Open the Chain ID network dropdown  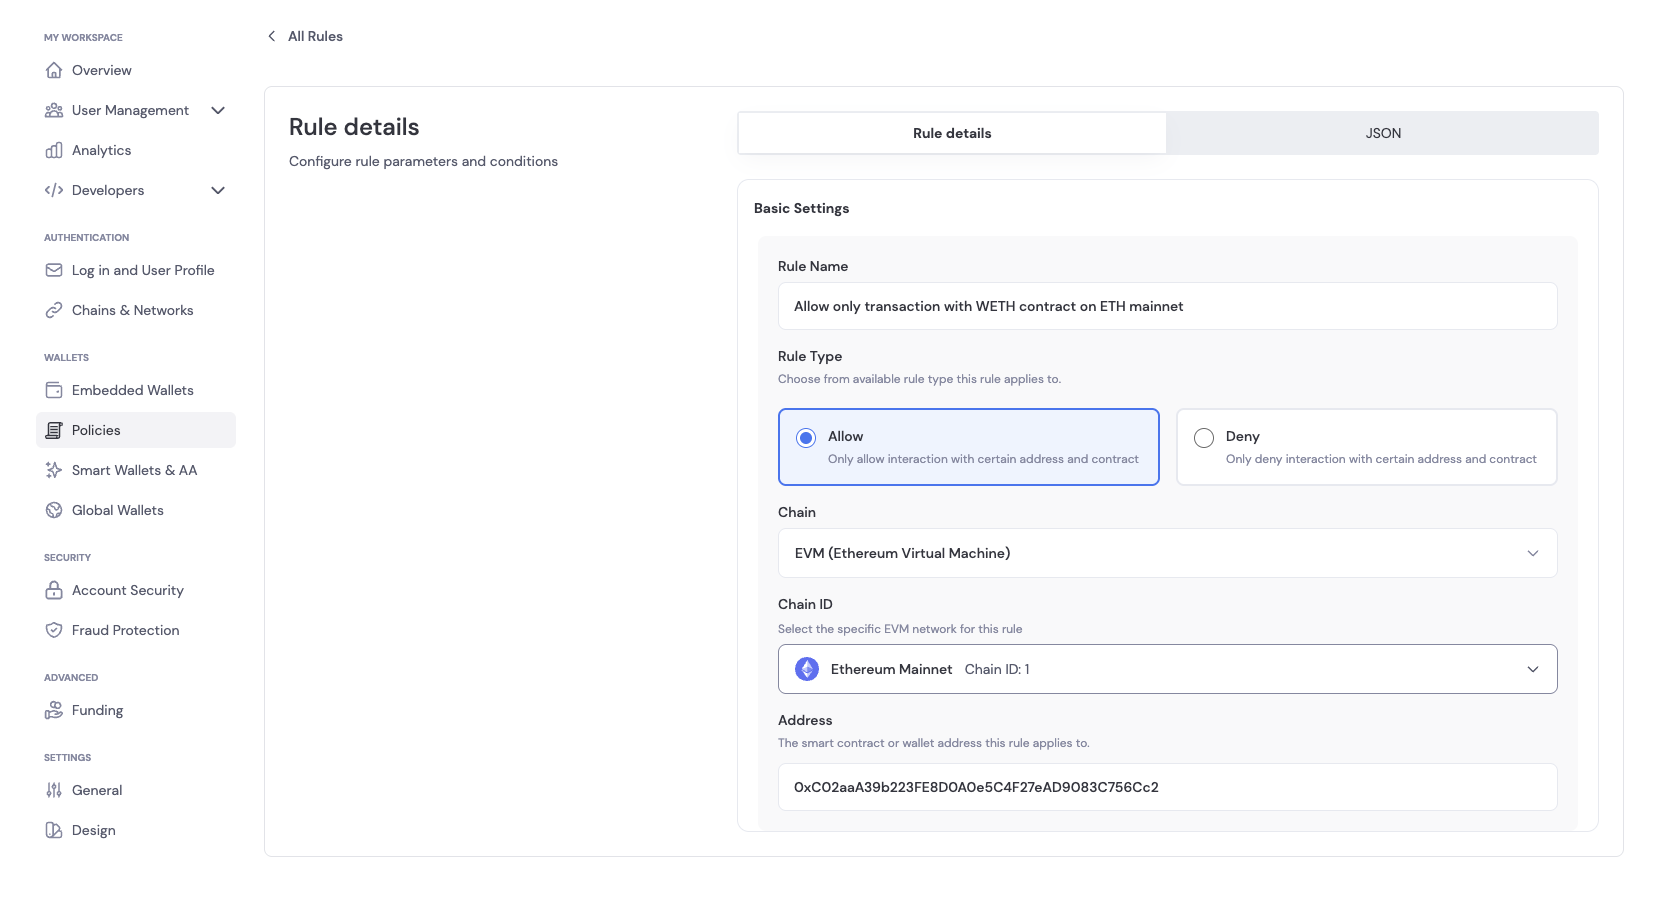[x=1167, y=669]
